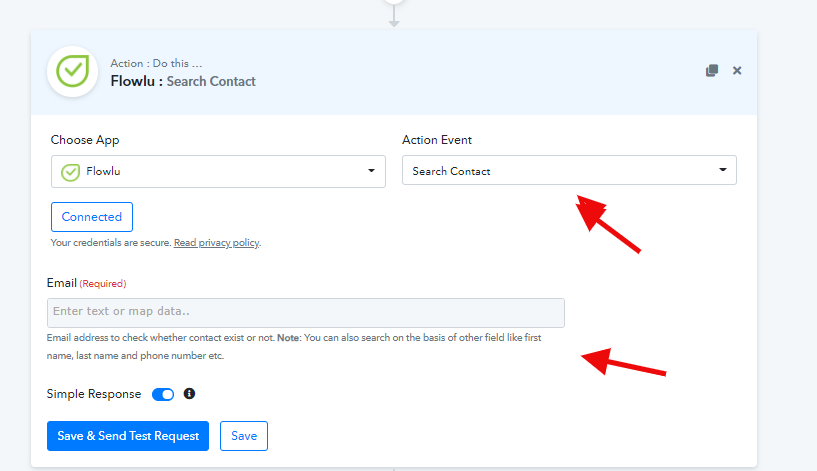
Task: Click the arrow caret on Search Contact dropdown
Action: pos(723,171)
